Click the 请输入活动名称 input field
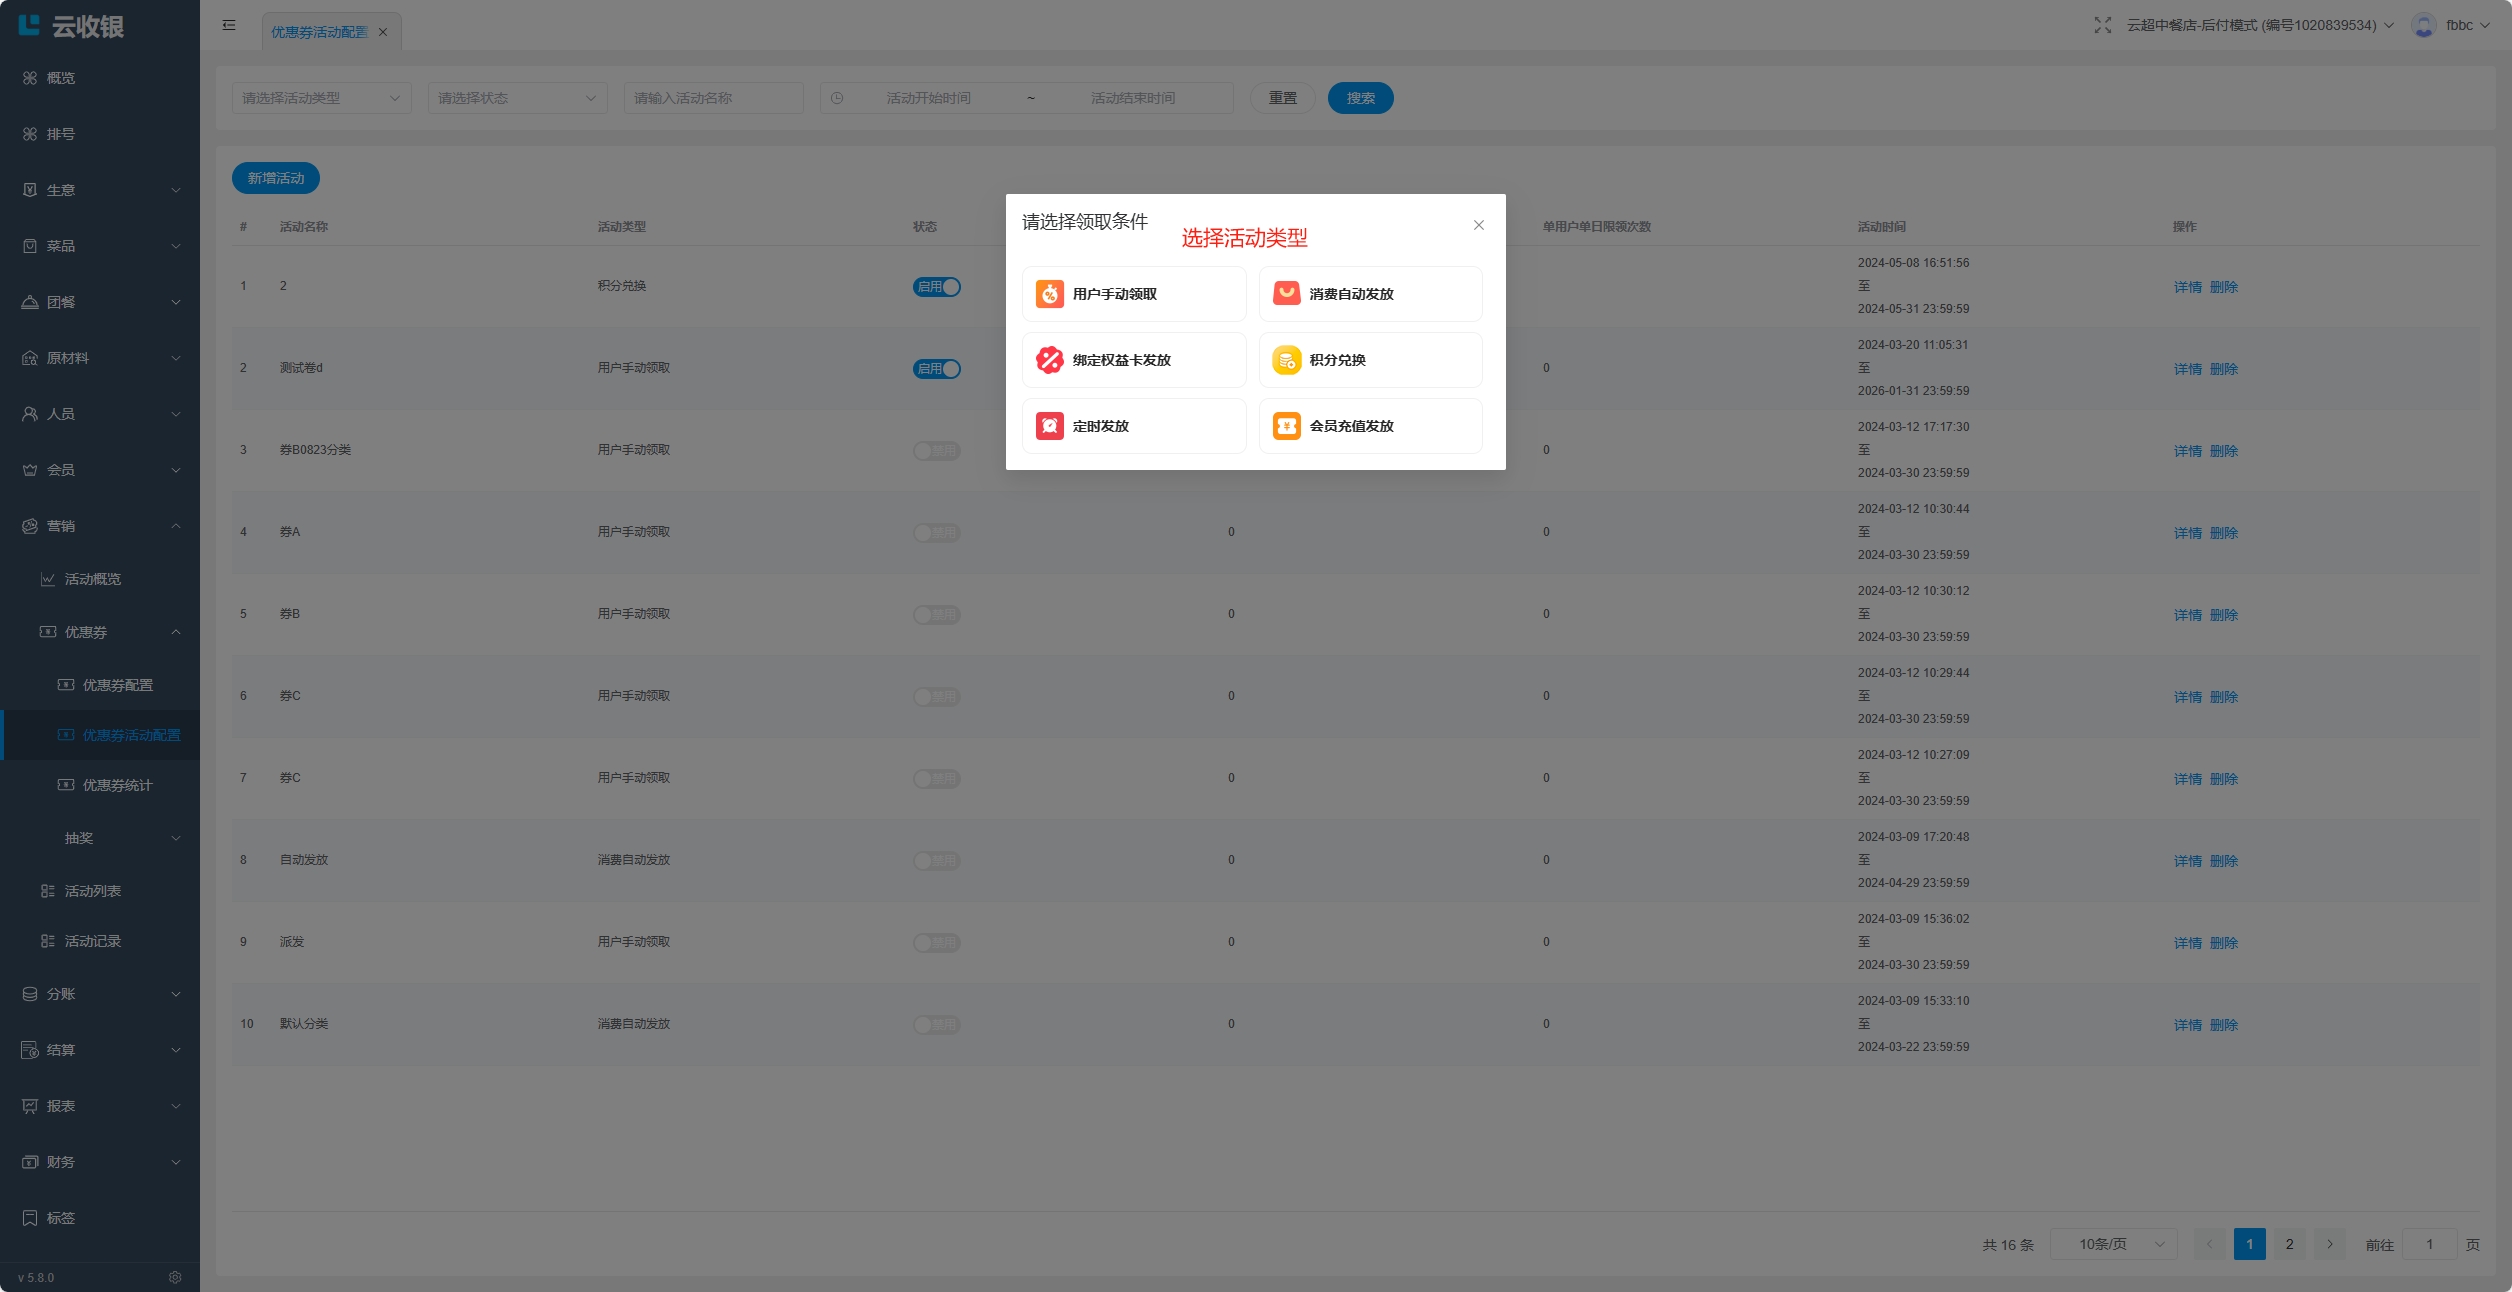Screen dimensions: 2512x1292 click(x=713, y=98)
